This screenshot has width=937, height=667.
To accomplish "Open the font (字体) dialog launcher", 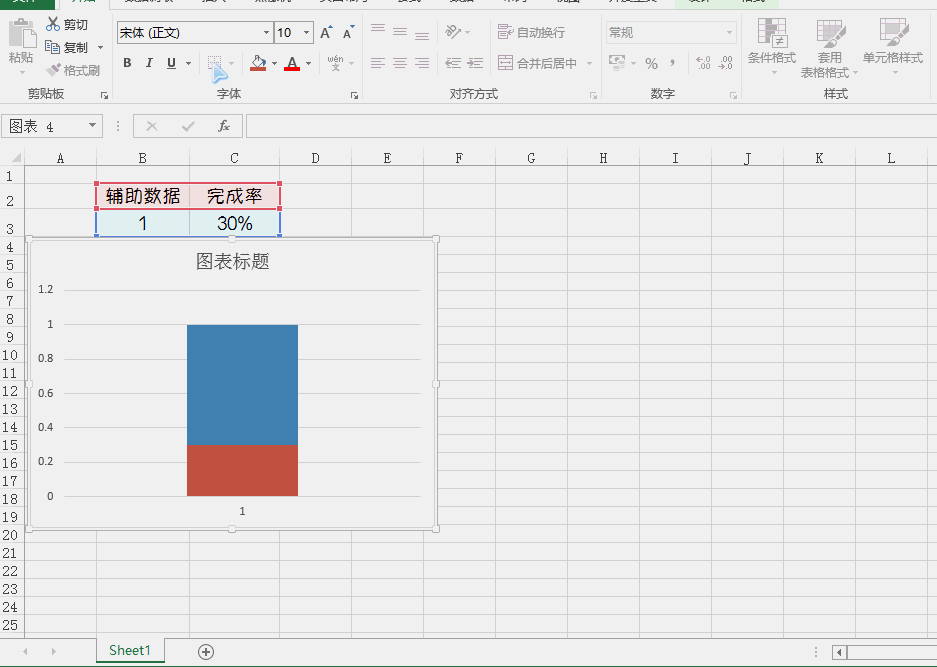I will [354, 95].
